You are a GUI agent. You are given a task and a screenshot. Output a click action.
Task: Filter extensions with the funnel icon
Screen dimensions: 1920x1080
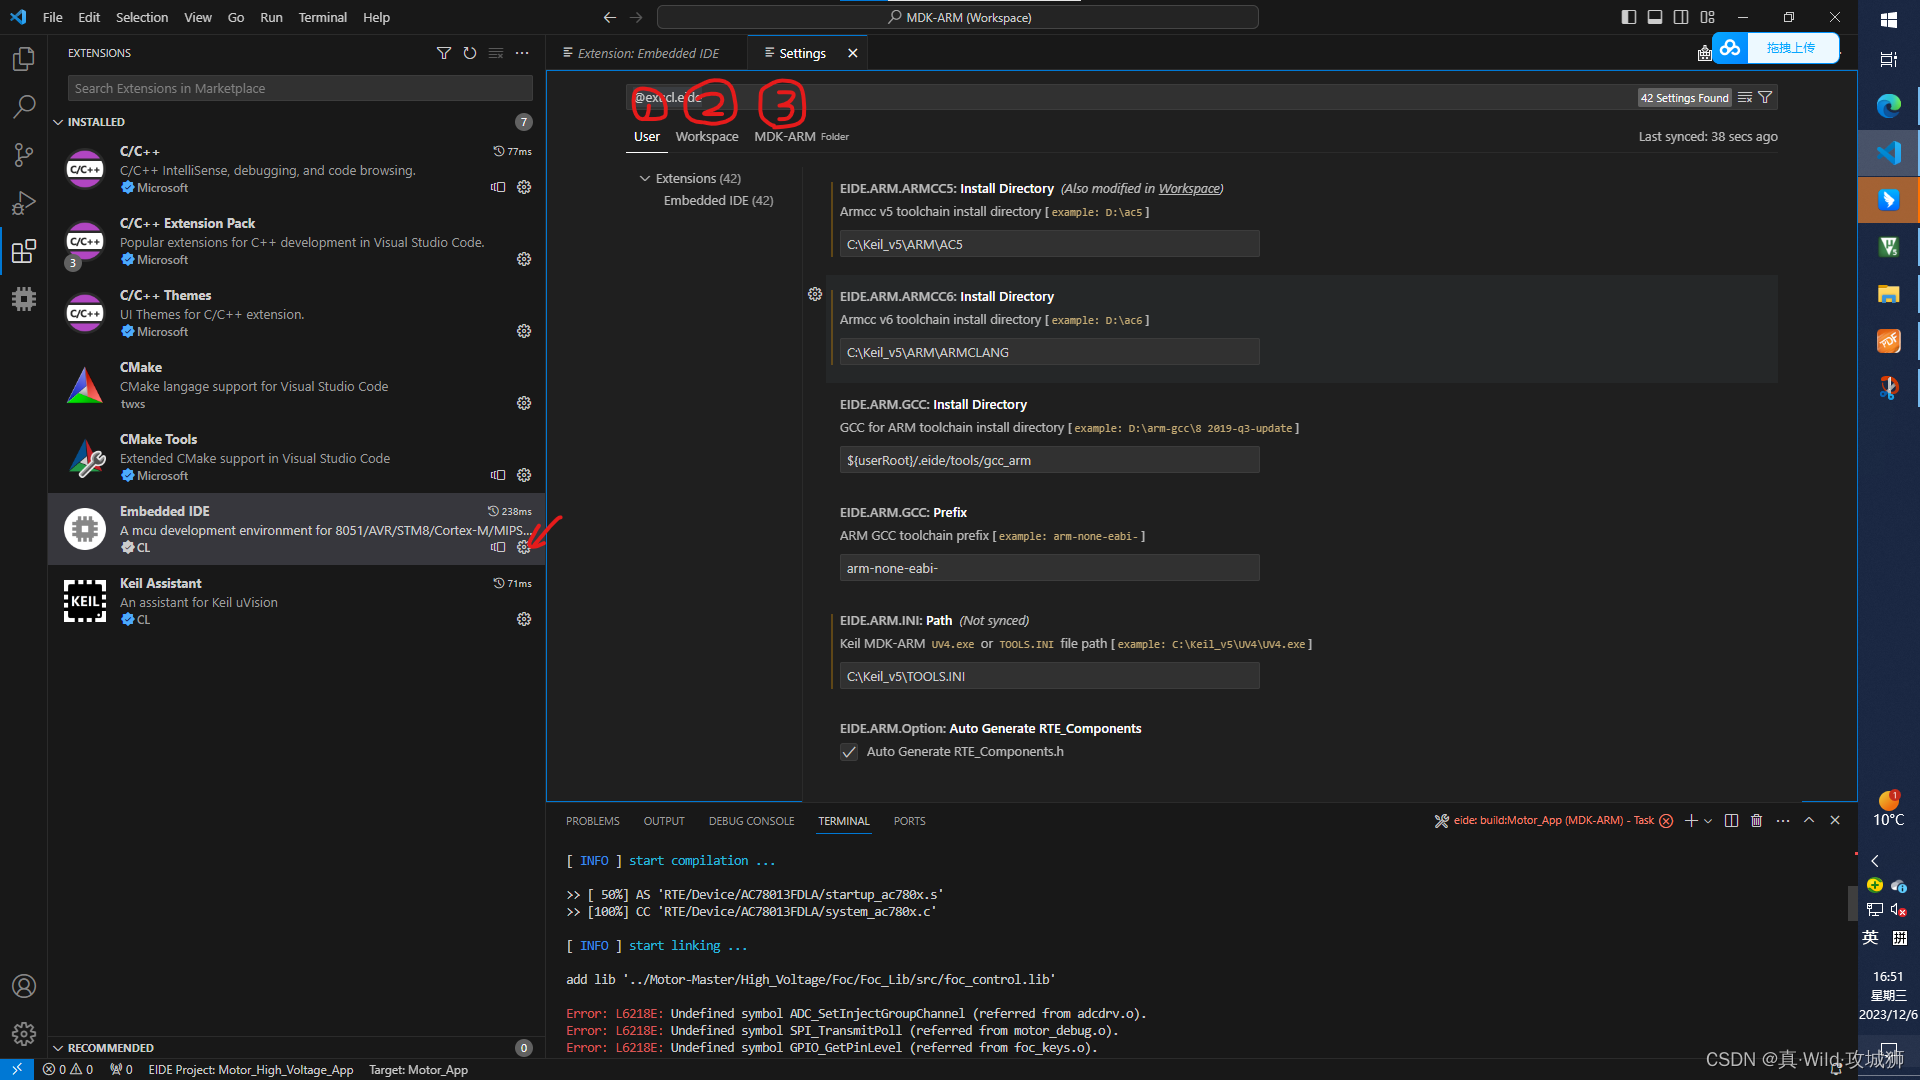coord(444,53)
